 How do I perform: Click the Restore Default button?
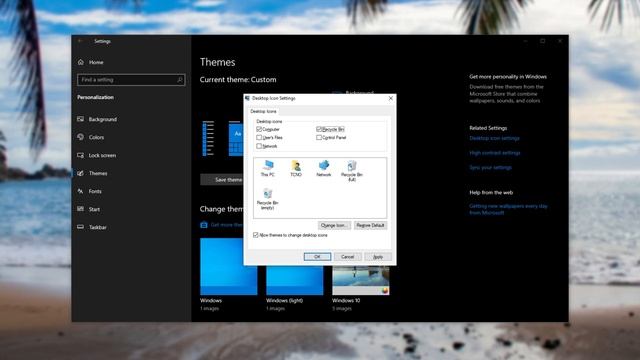pyautogui.click(x=370, y=225)
